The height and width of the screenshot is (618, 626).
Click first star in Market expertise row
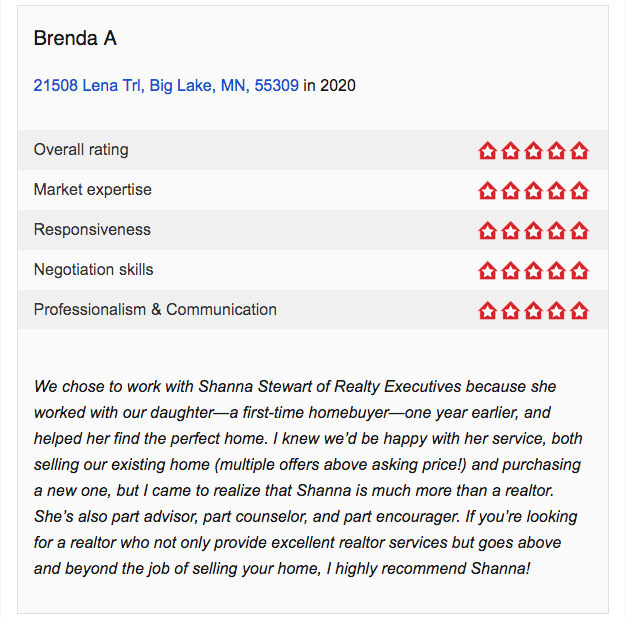487,190
